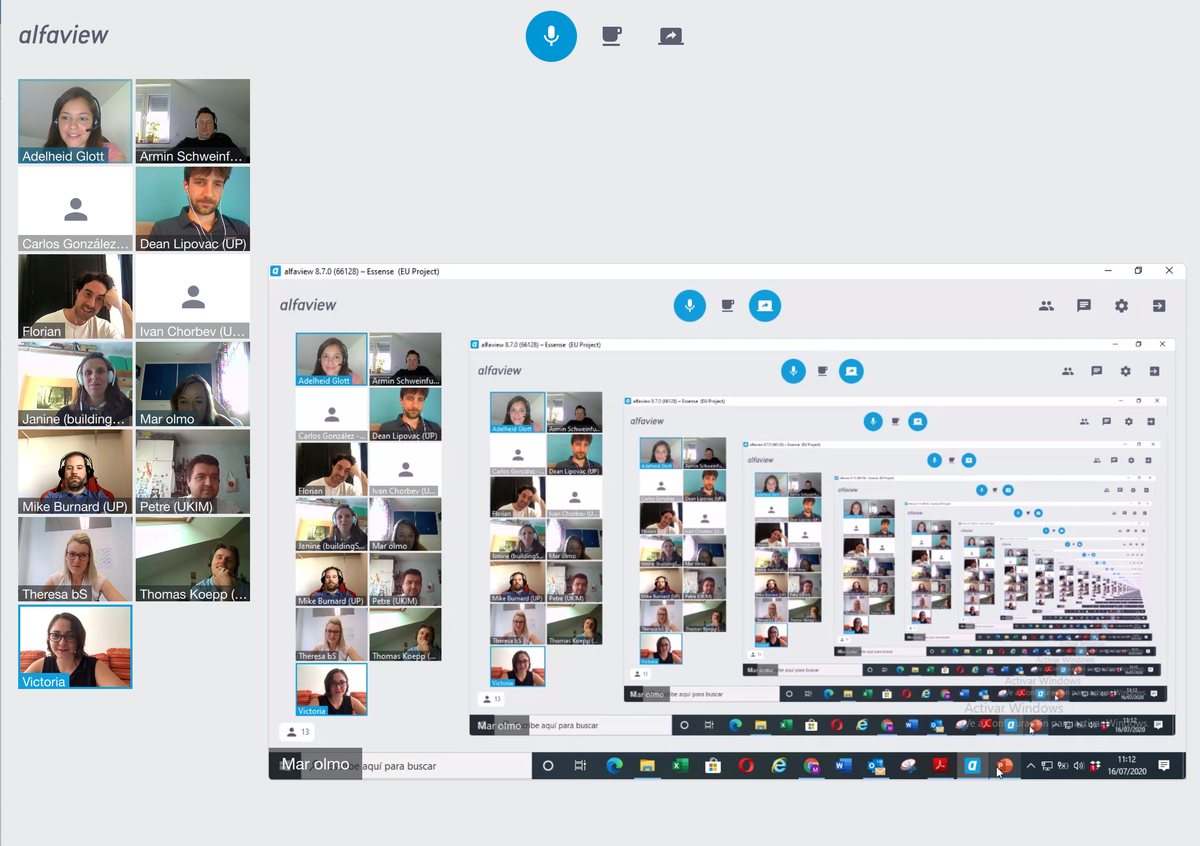Mute the microphone in the main alfaview bar
The width and height of the screenshot is (1200, 846).
(x=551, y=36)
